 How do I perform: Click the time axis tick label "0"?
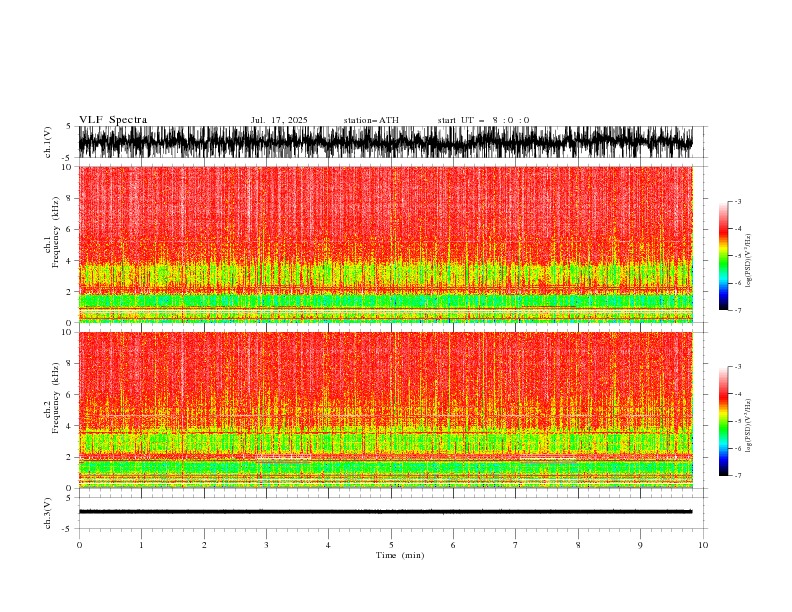pos(79,545)
